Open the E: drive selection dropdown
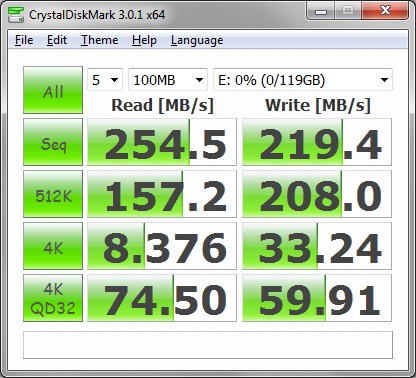Image resolution: width=416 pixels, height=378 pixels. point(303,80)
